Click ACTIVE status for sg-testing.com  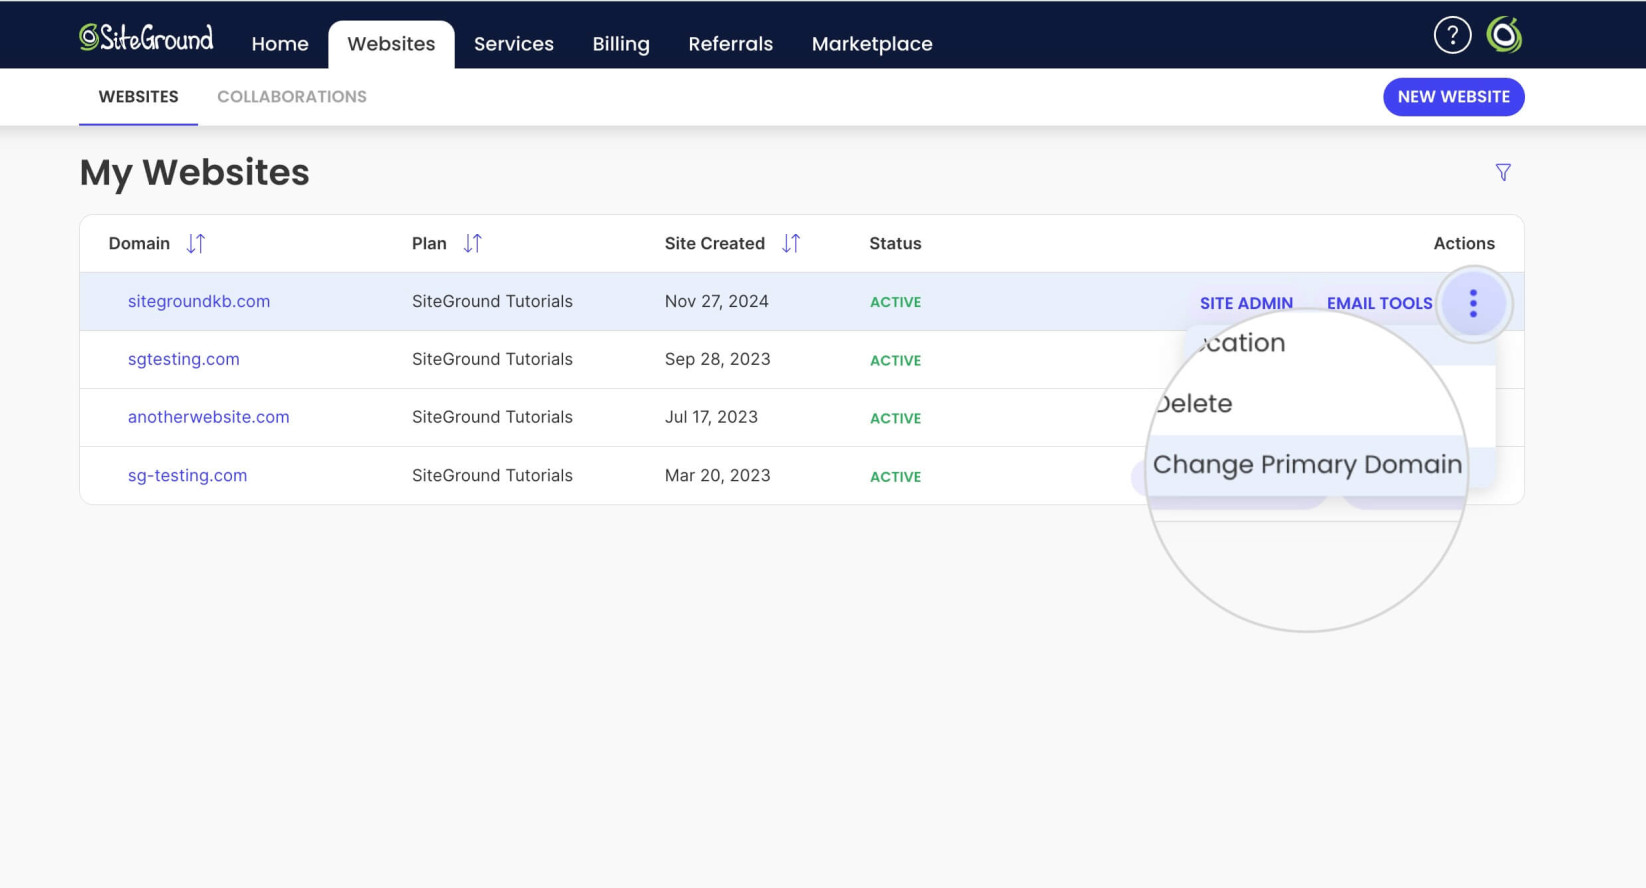point(895,477)
